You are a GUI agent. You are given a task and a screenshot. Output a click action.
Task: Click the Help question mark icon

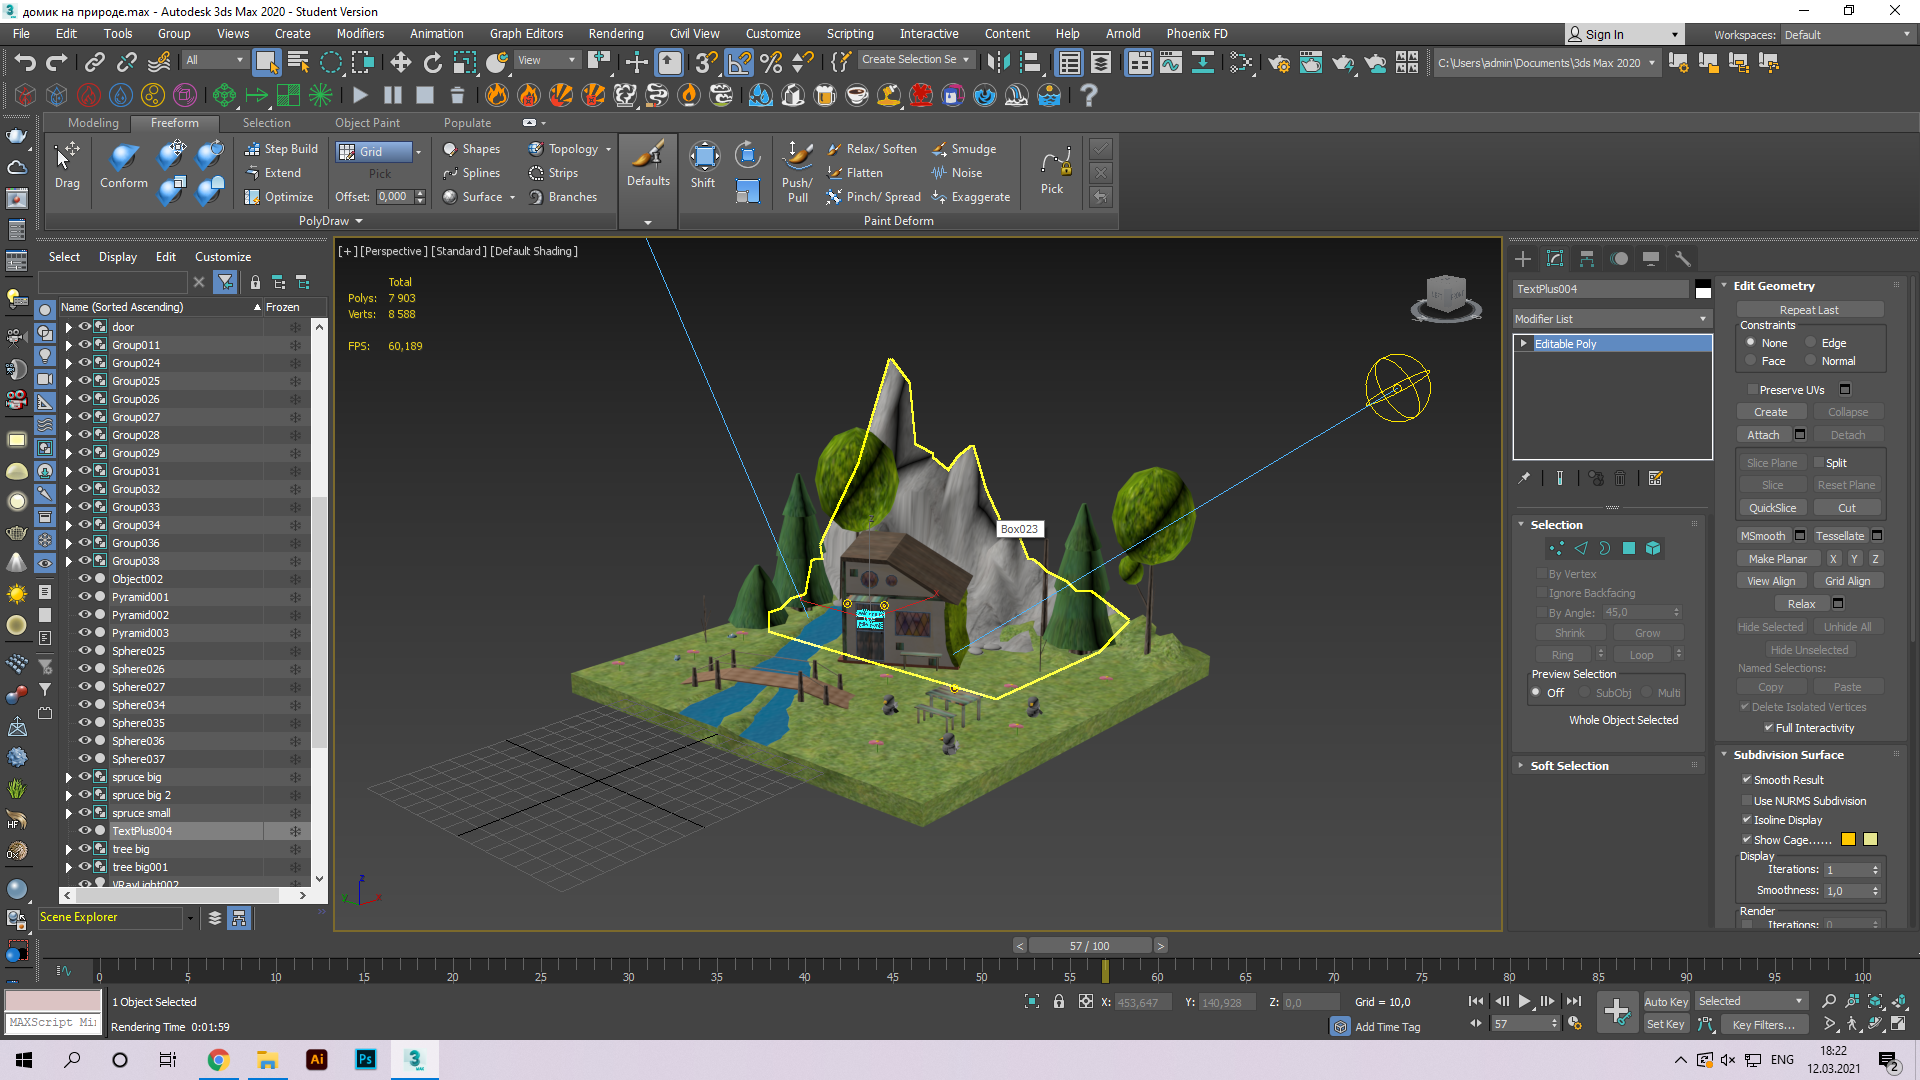(x=1089, y=95)
